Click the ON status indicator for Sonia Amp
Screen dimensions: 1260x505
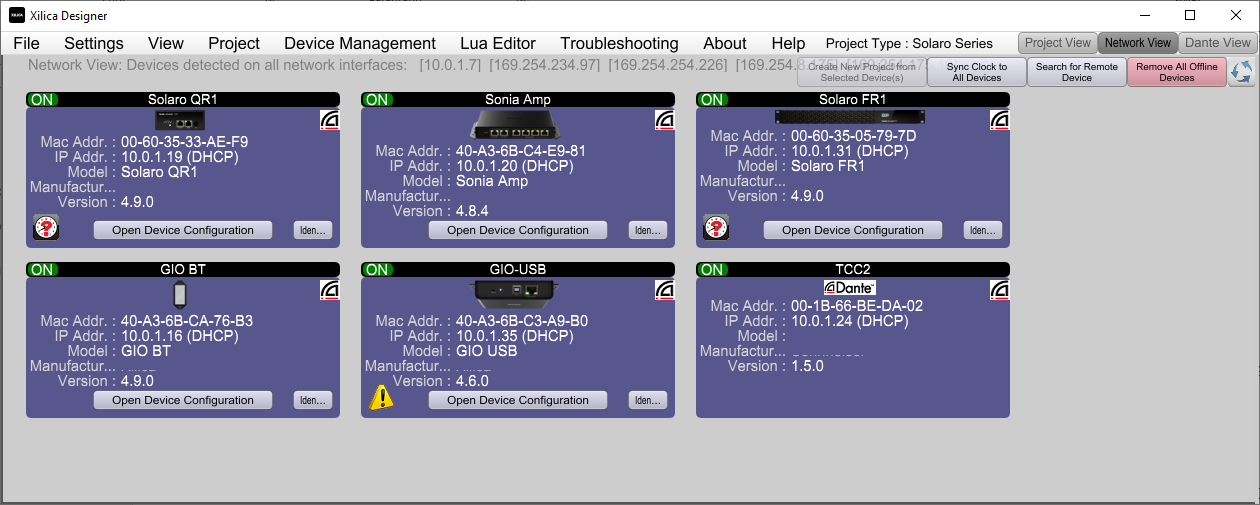pyautogui.click(x=377, y=100)
